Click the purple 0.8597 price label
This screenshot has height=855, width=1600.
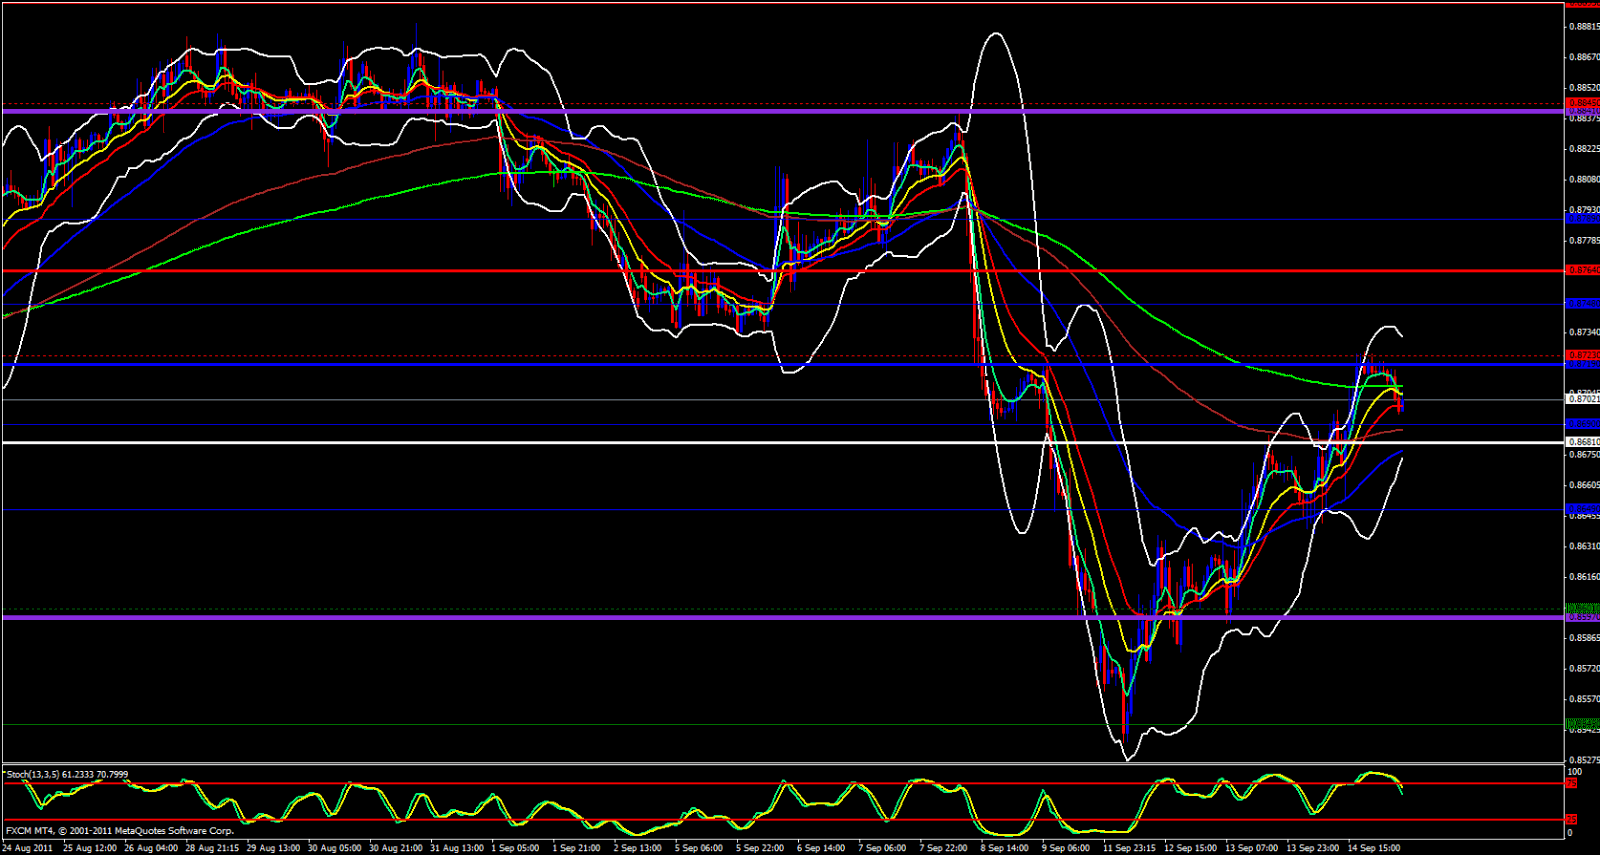1582,617
